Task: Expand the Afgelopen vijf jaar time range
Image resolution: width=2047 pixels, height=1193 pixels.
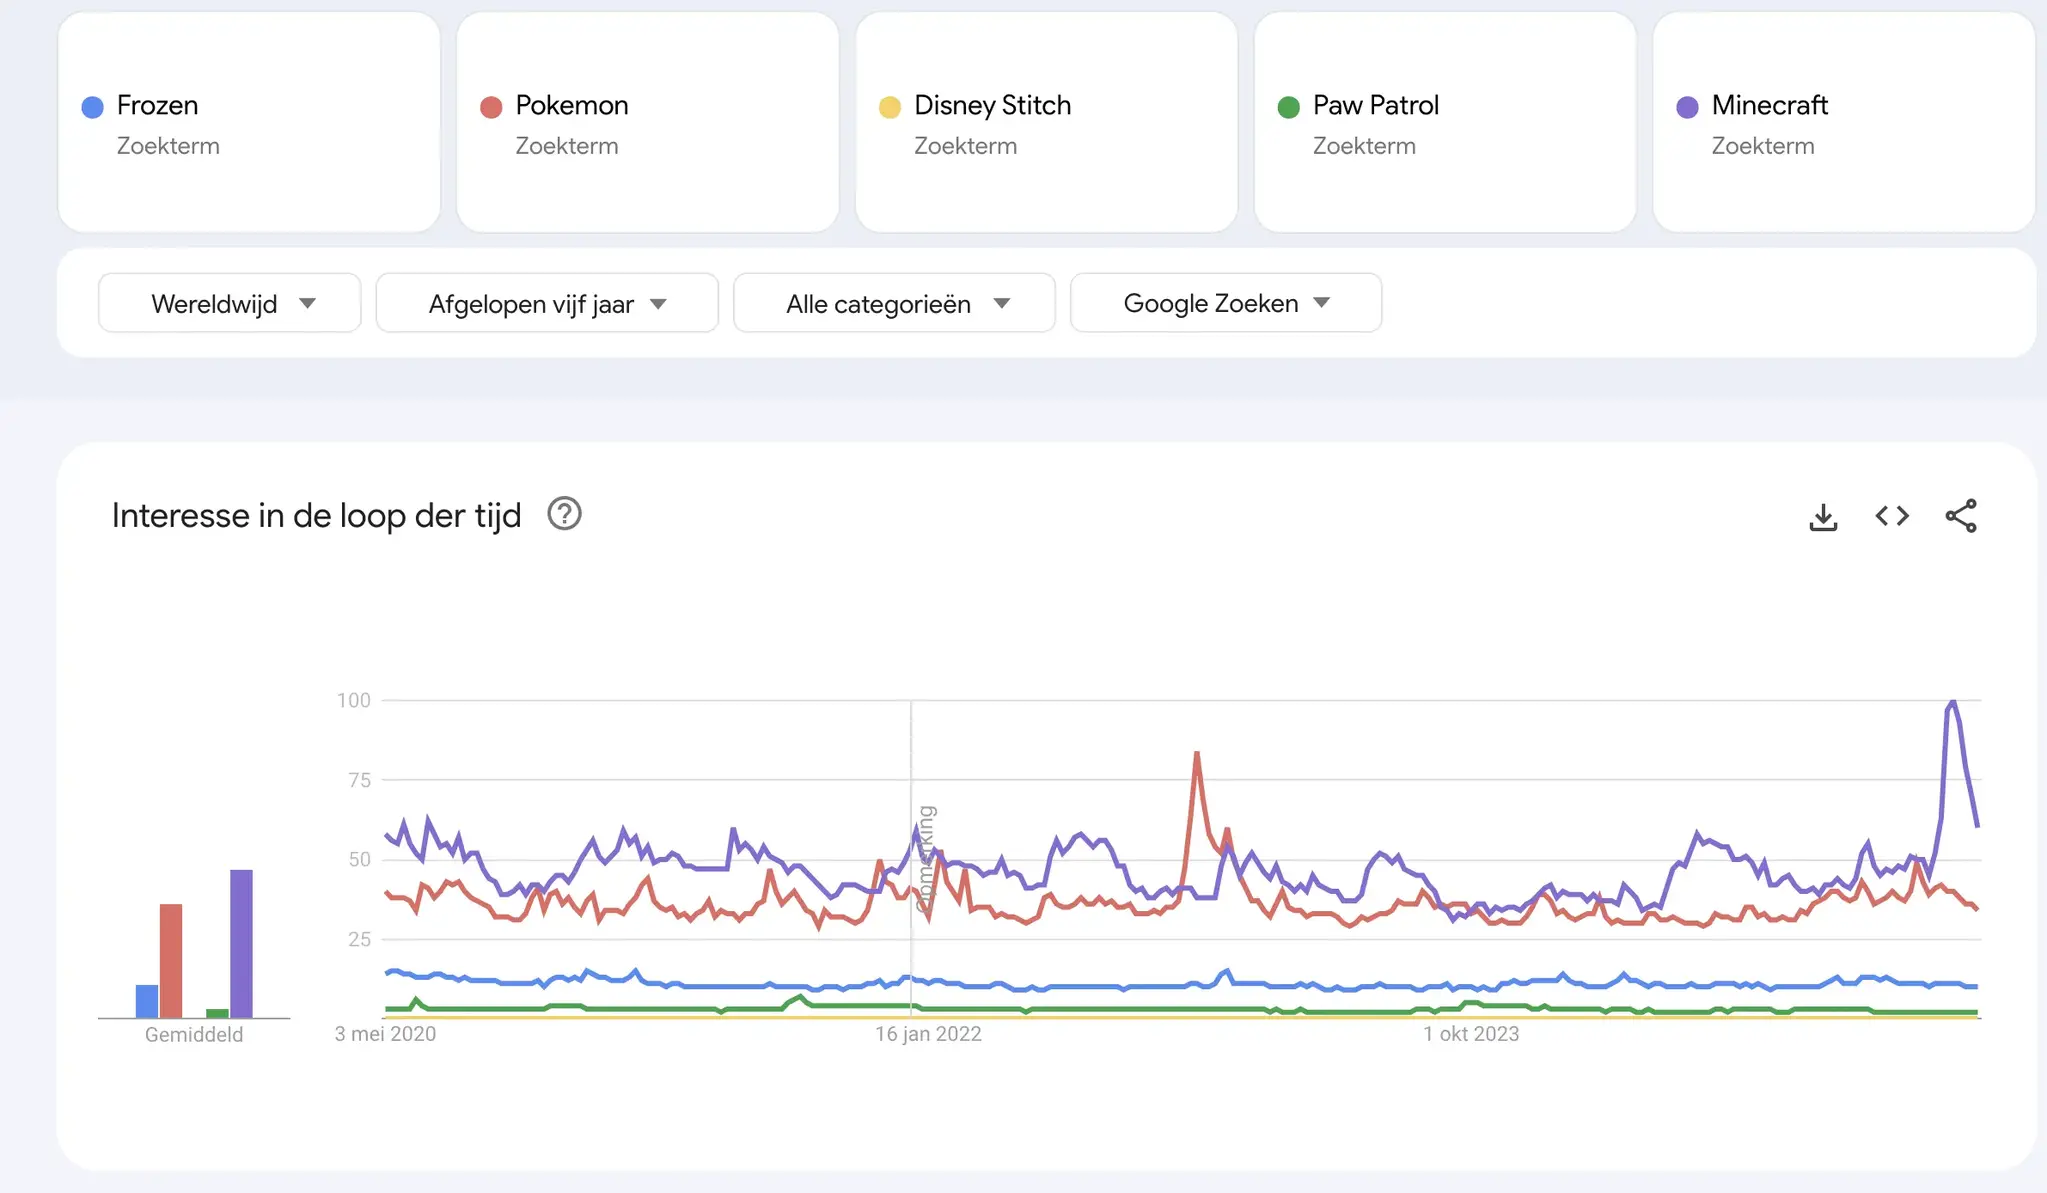Action: click(546, 303)
